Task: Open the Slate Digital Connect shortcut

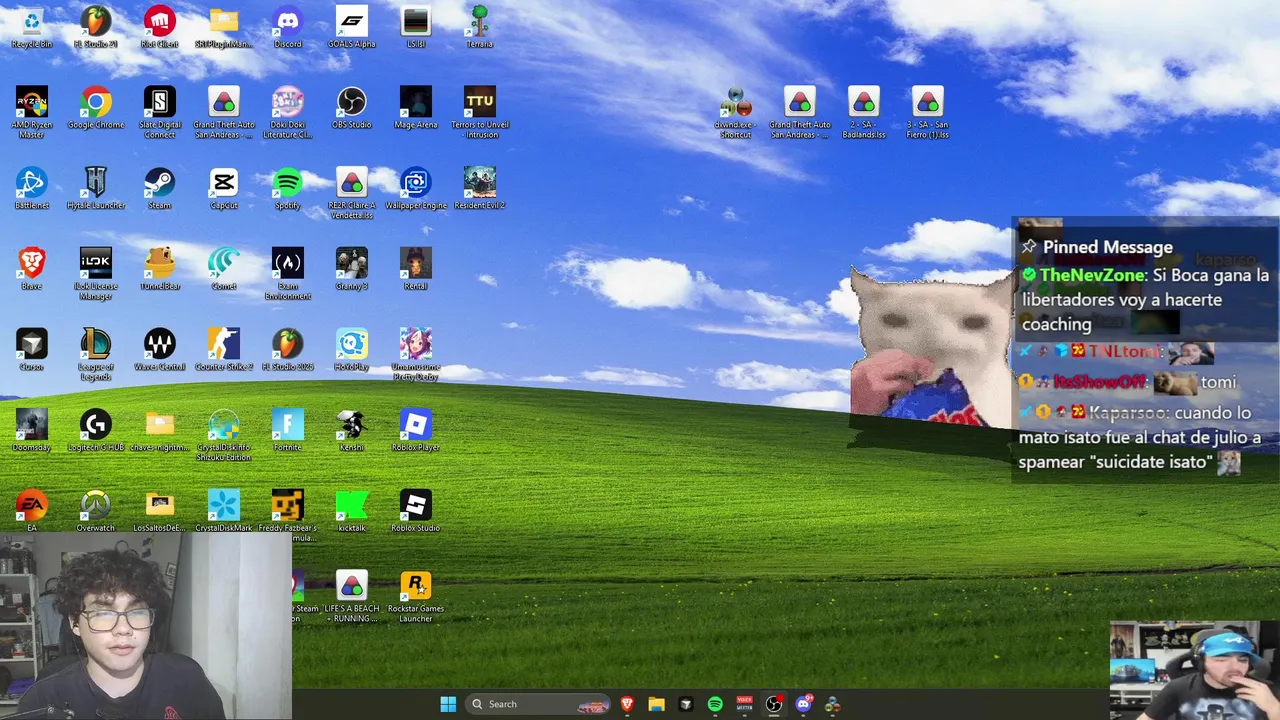Action: 160,112
